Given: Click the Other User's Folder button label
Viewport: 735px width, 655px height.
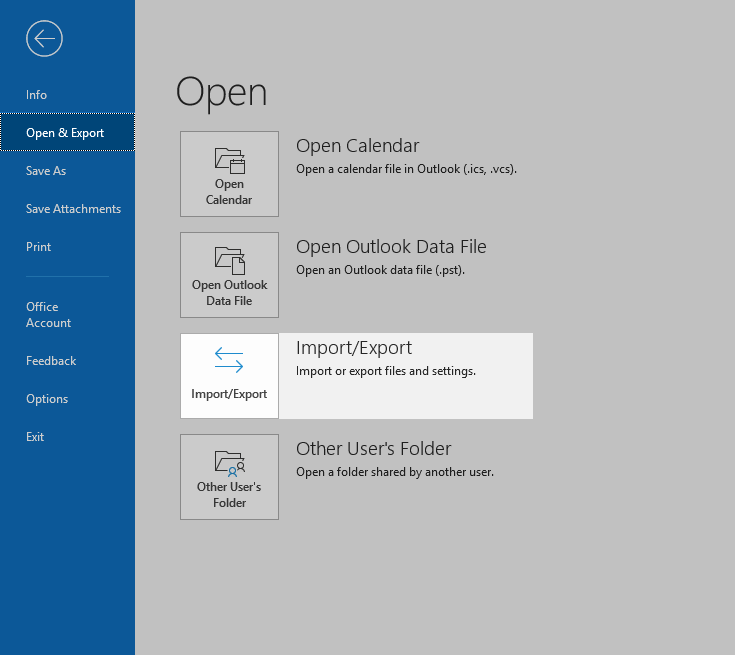Looking at the screenshot, I should [229, 495].
